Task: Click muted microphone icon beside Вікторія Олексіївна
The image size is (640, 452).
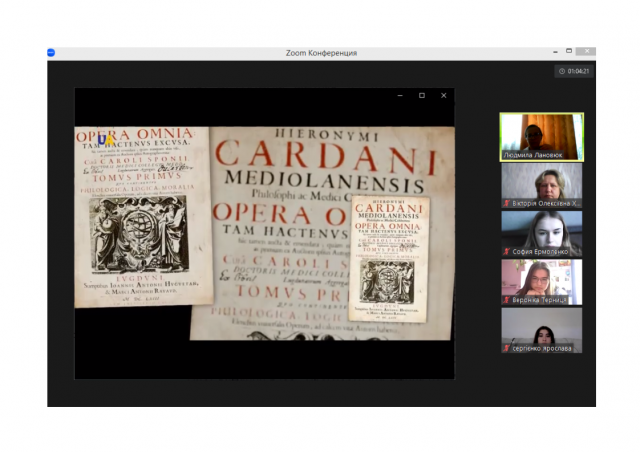Action: coord(507,203)
